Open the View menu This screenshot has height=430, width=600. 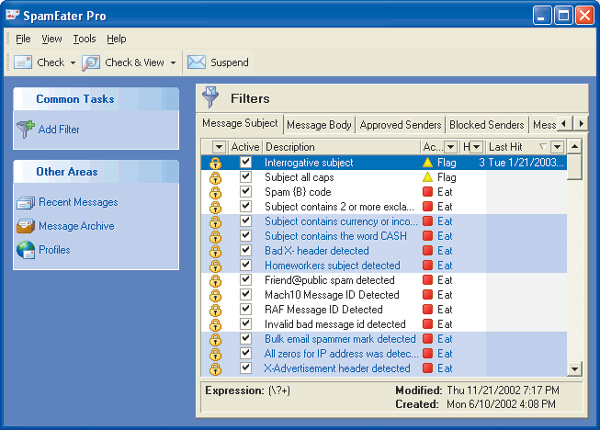tap(52, 39)
